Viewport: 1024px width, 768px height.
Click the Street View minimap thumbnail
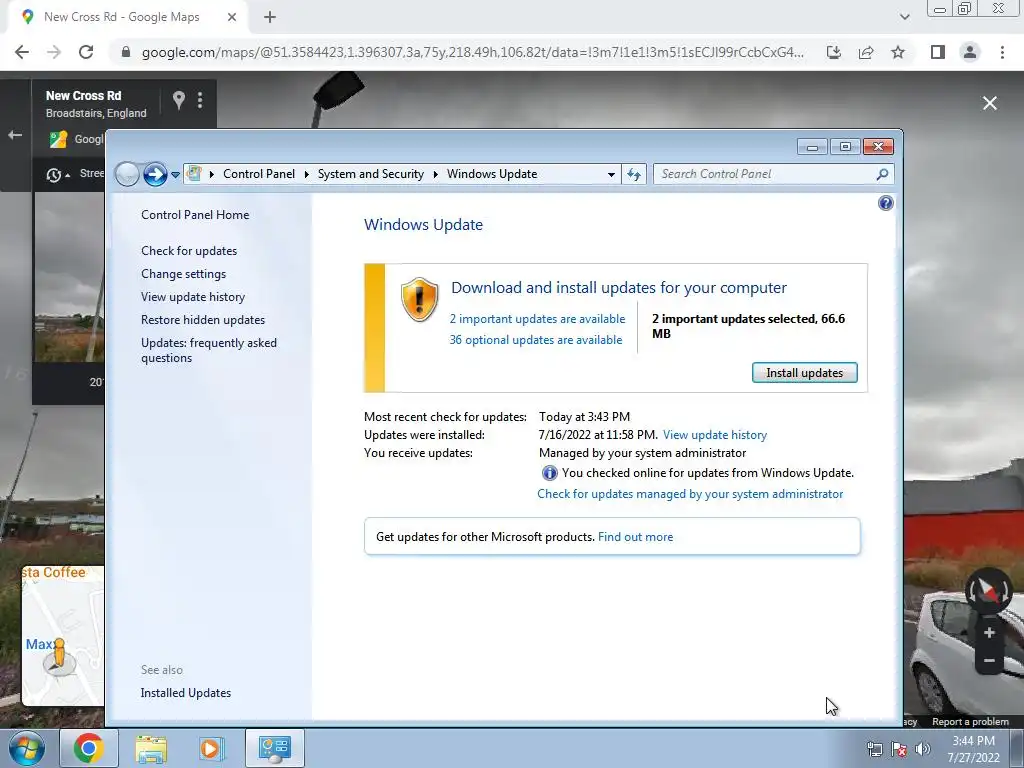pyautogui.click(x=63, y=635)
